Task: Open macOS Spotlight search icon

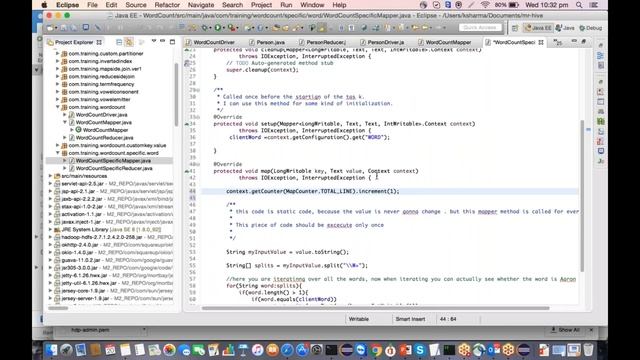Action: pos(579,5)
